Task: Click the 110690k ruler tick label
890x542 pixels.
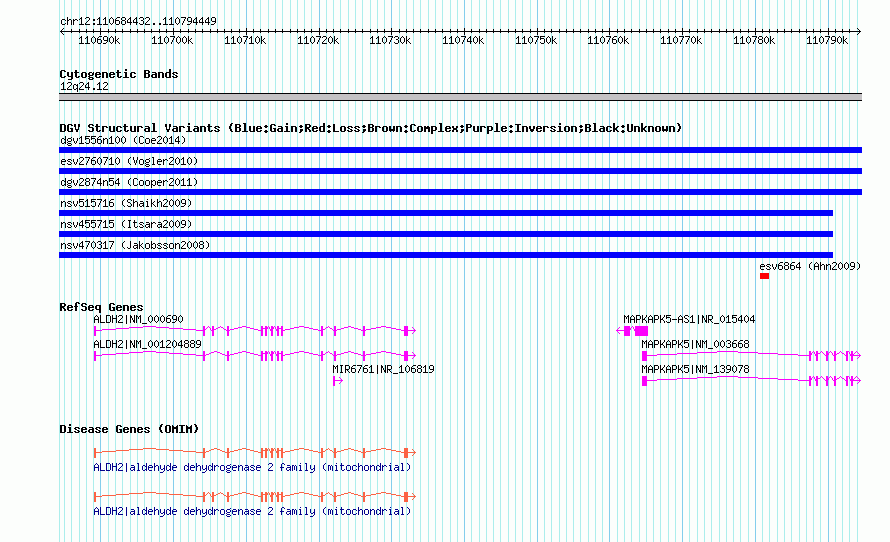Action: [99, 41]
